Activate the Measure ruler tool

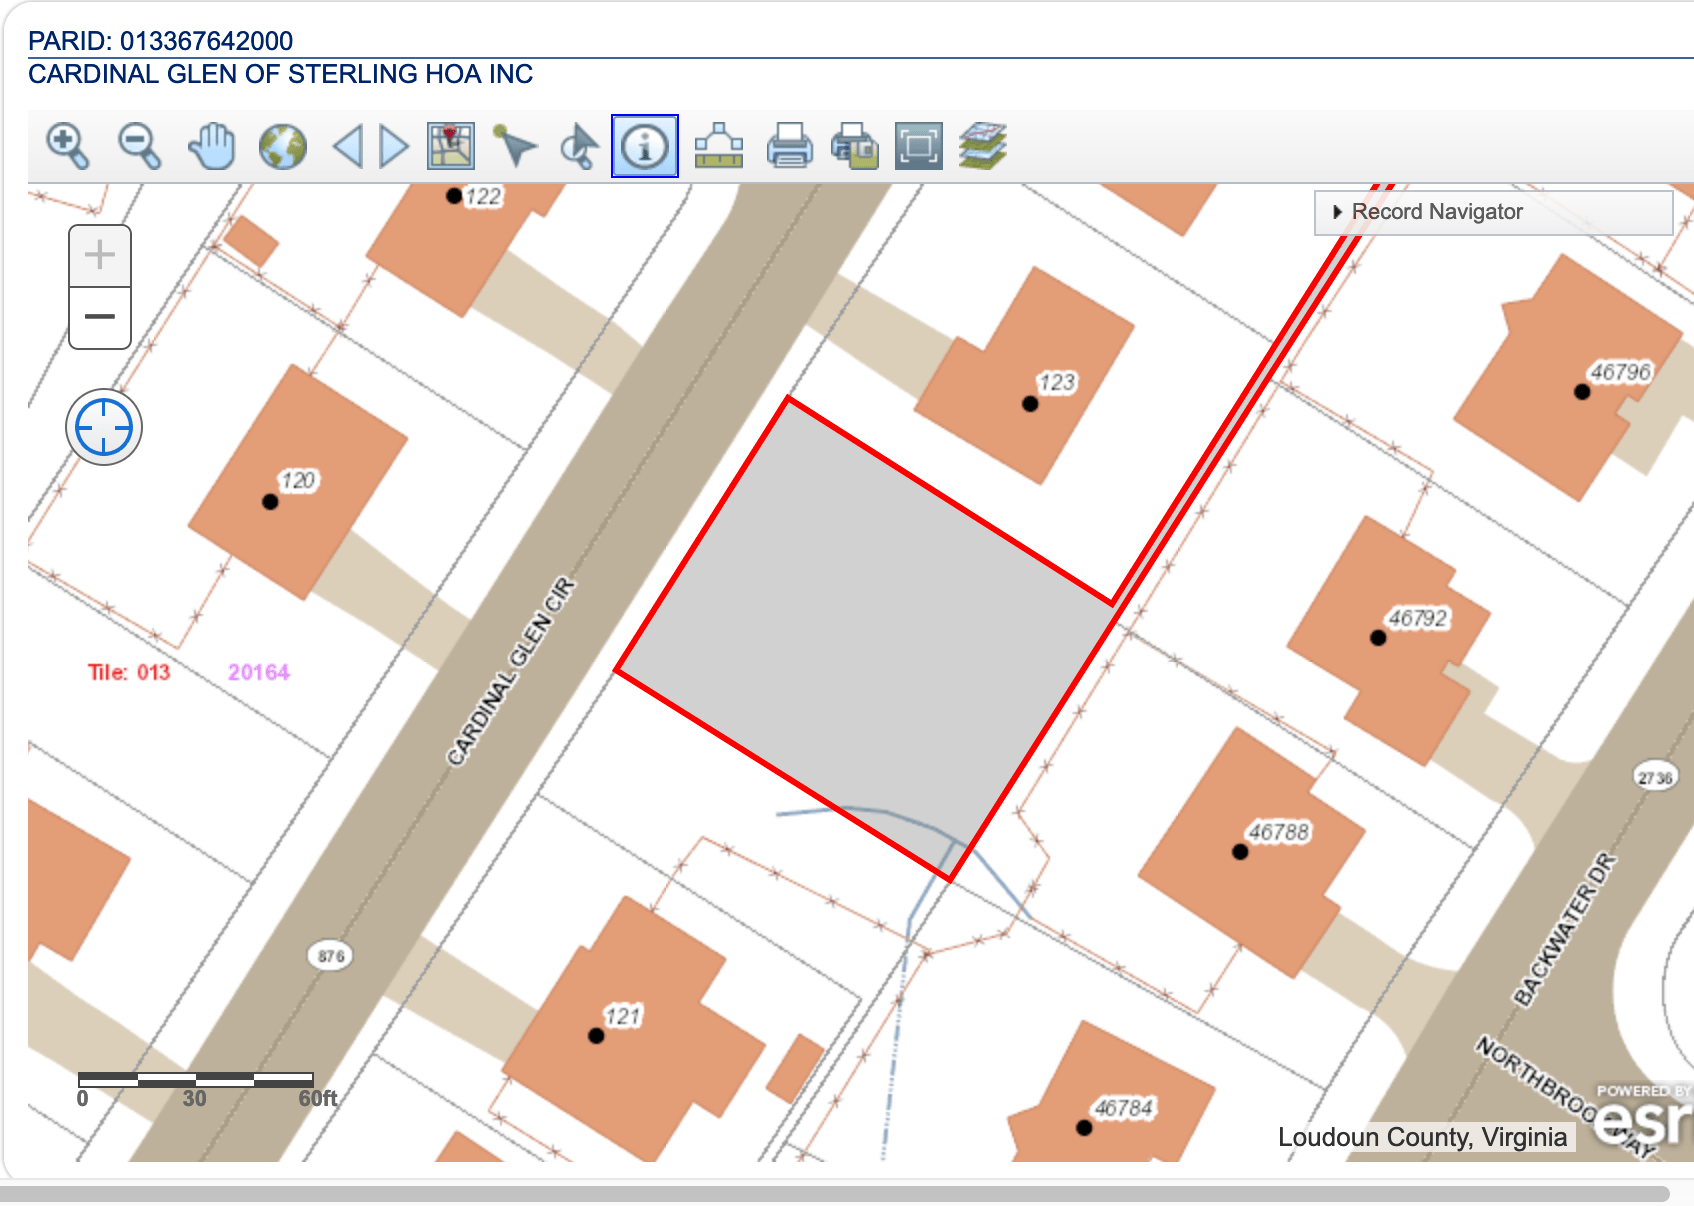(x=720, y=146)
